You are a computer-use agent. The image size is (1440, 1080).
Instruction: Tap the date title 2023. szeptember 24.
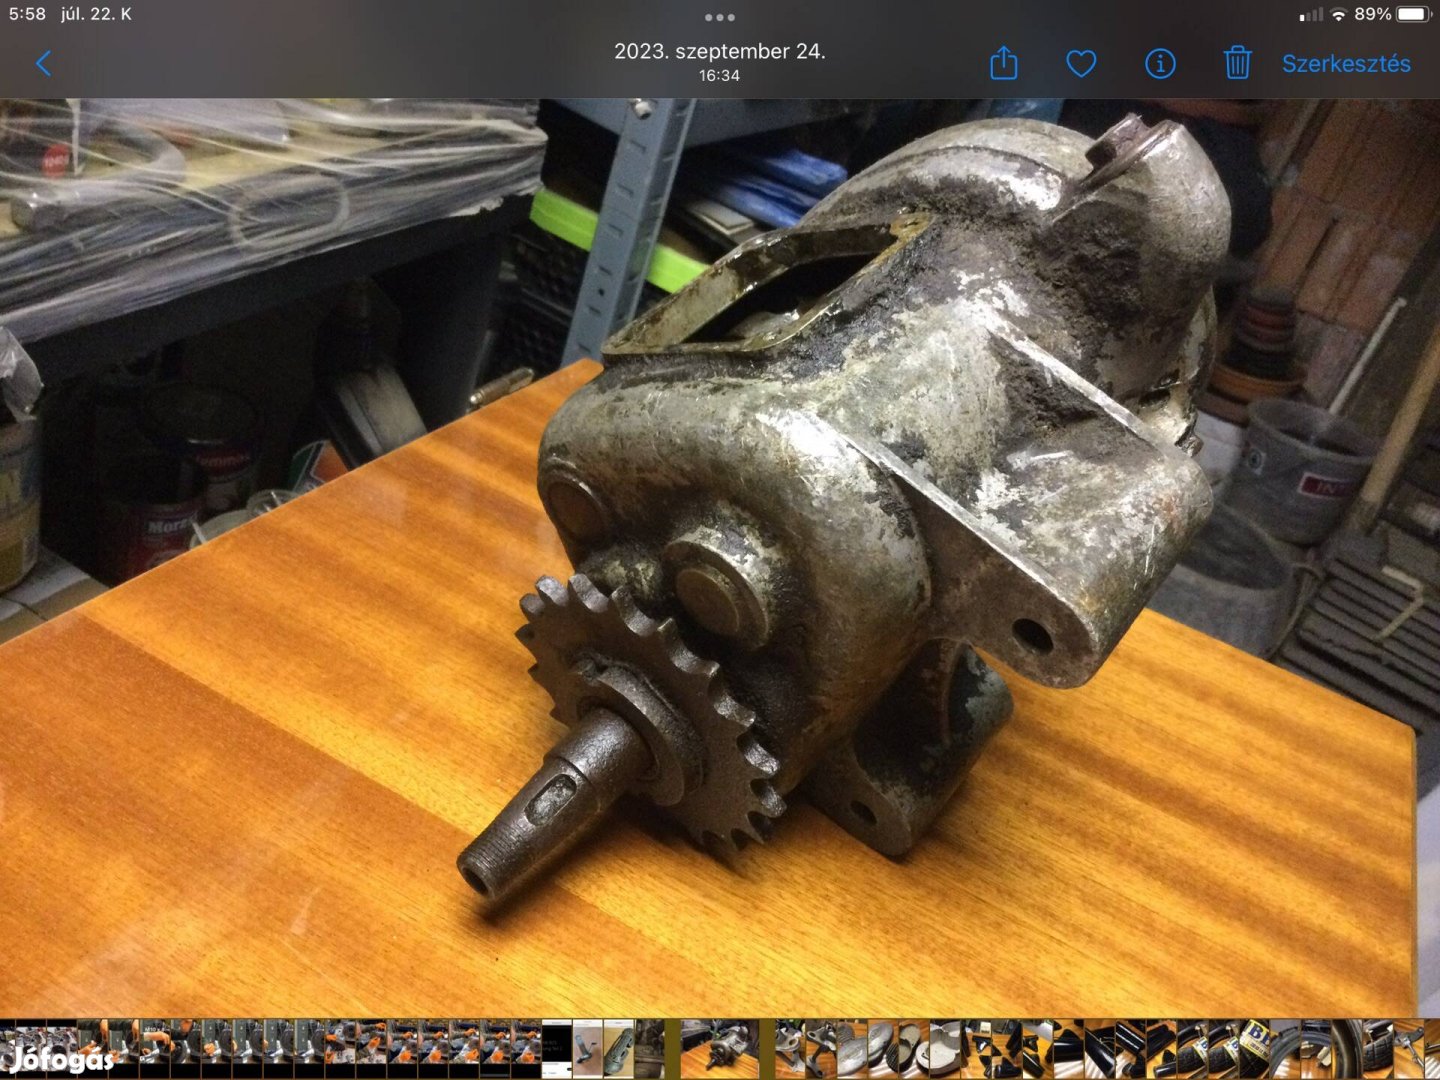[720, 51]
